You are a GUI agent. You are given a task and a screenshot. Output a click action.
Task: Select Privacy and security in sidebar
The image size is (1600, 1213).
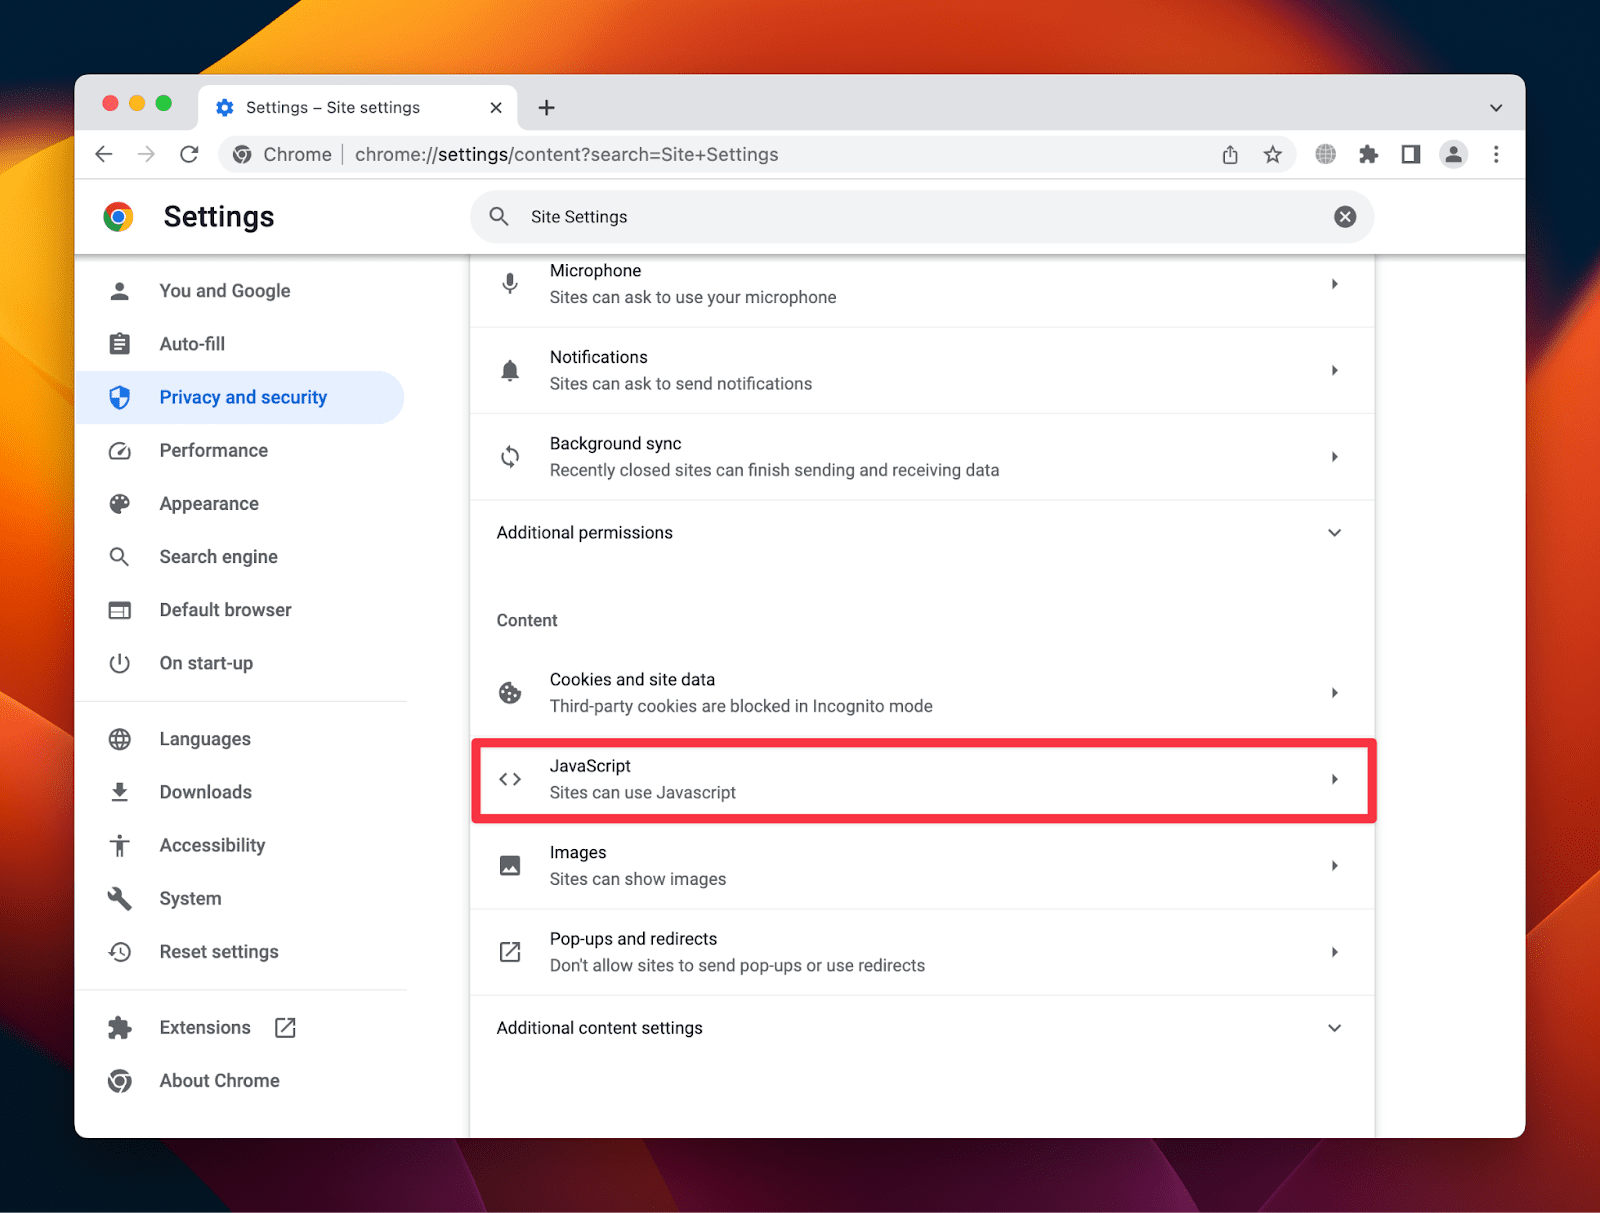(x=240, y=397)
